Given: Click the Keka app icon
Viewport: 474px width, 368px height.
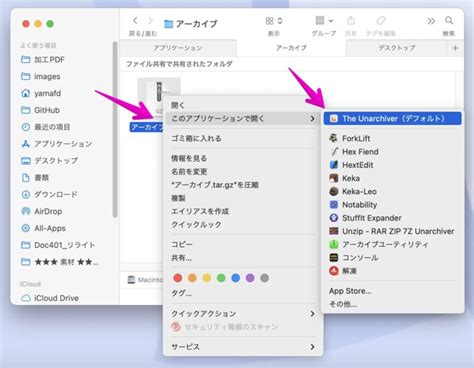Looking at the screenshot, I should tap(334, 178).
